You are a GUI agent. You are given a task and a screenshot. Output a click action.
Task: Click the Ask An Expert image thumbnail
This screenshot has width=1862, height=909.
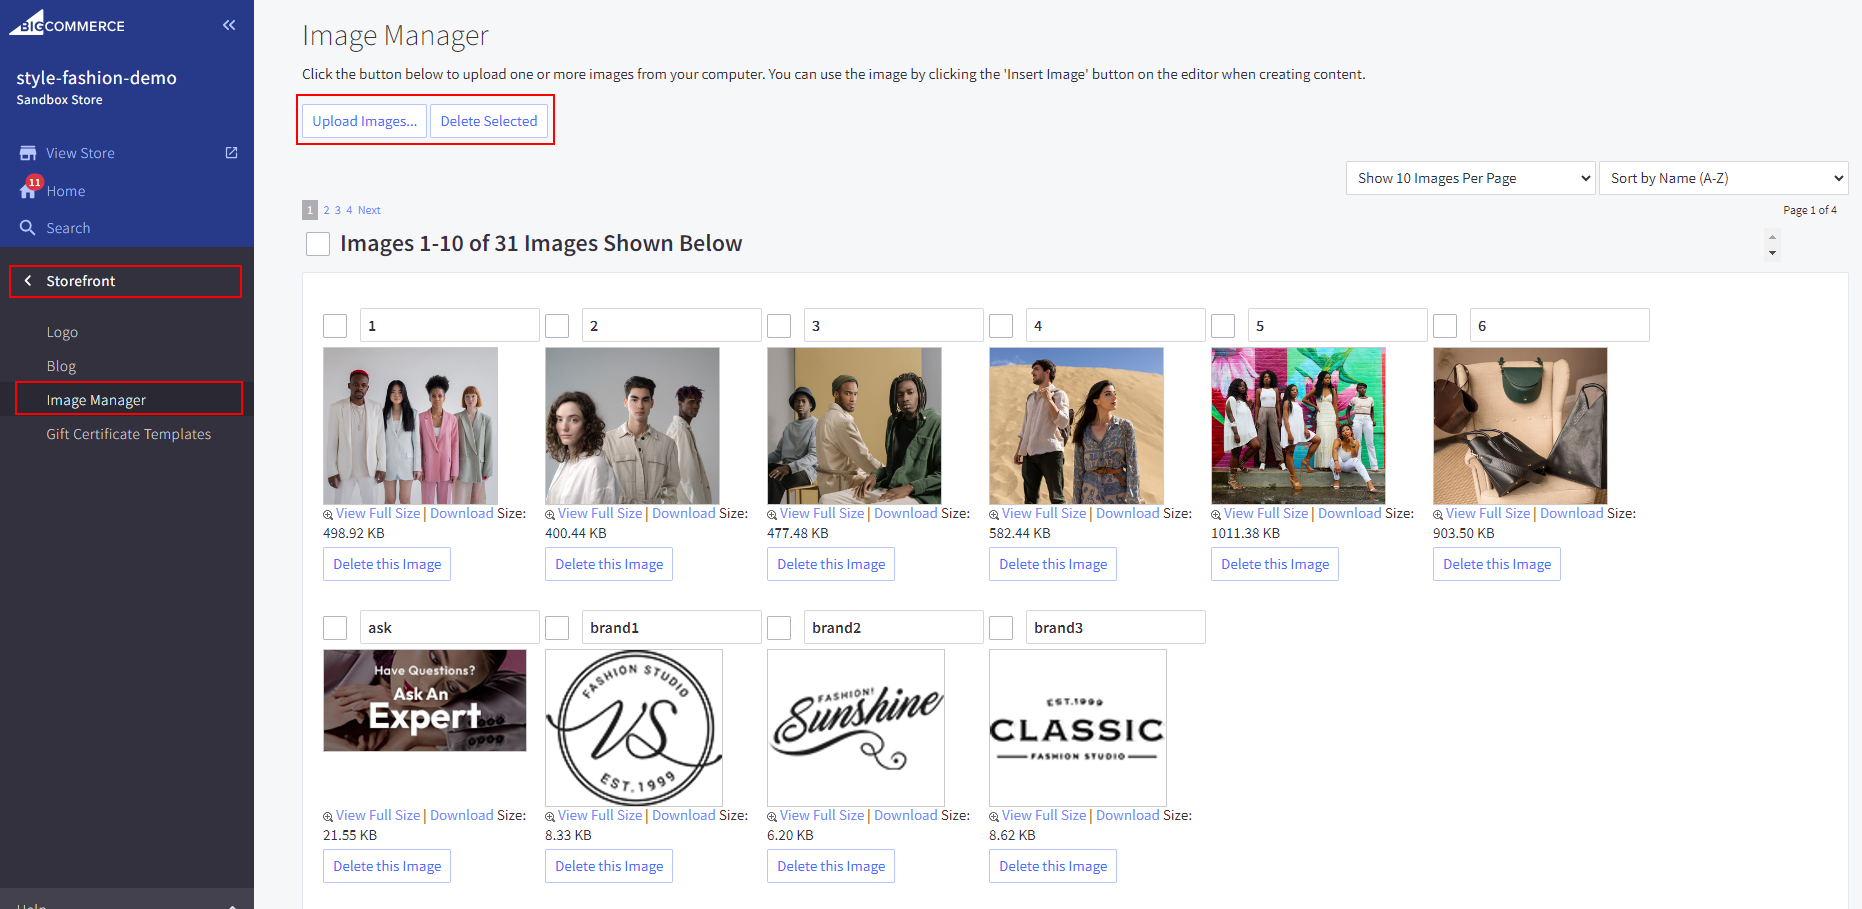click(425, 700)
